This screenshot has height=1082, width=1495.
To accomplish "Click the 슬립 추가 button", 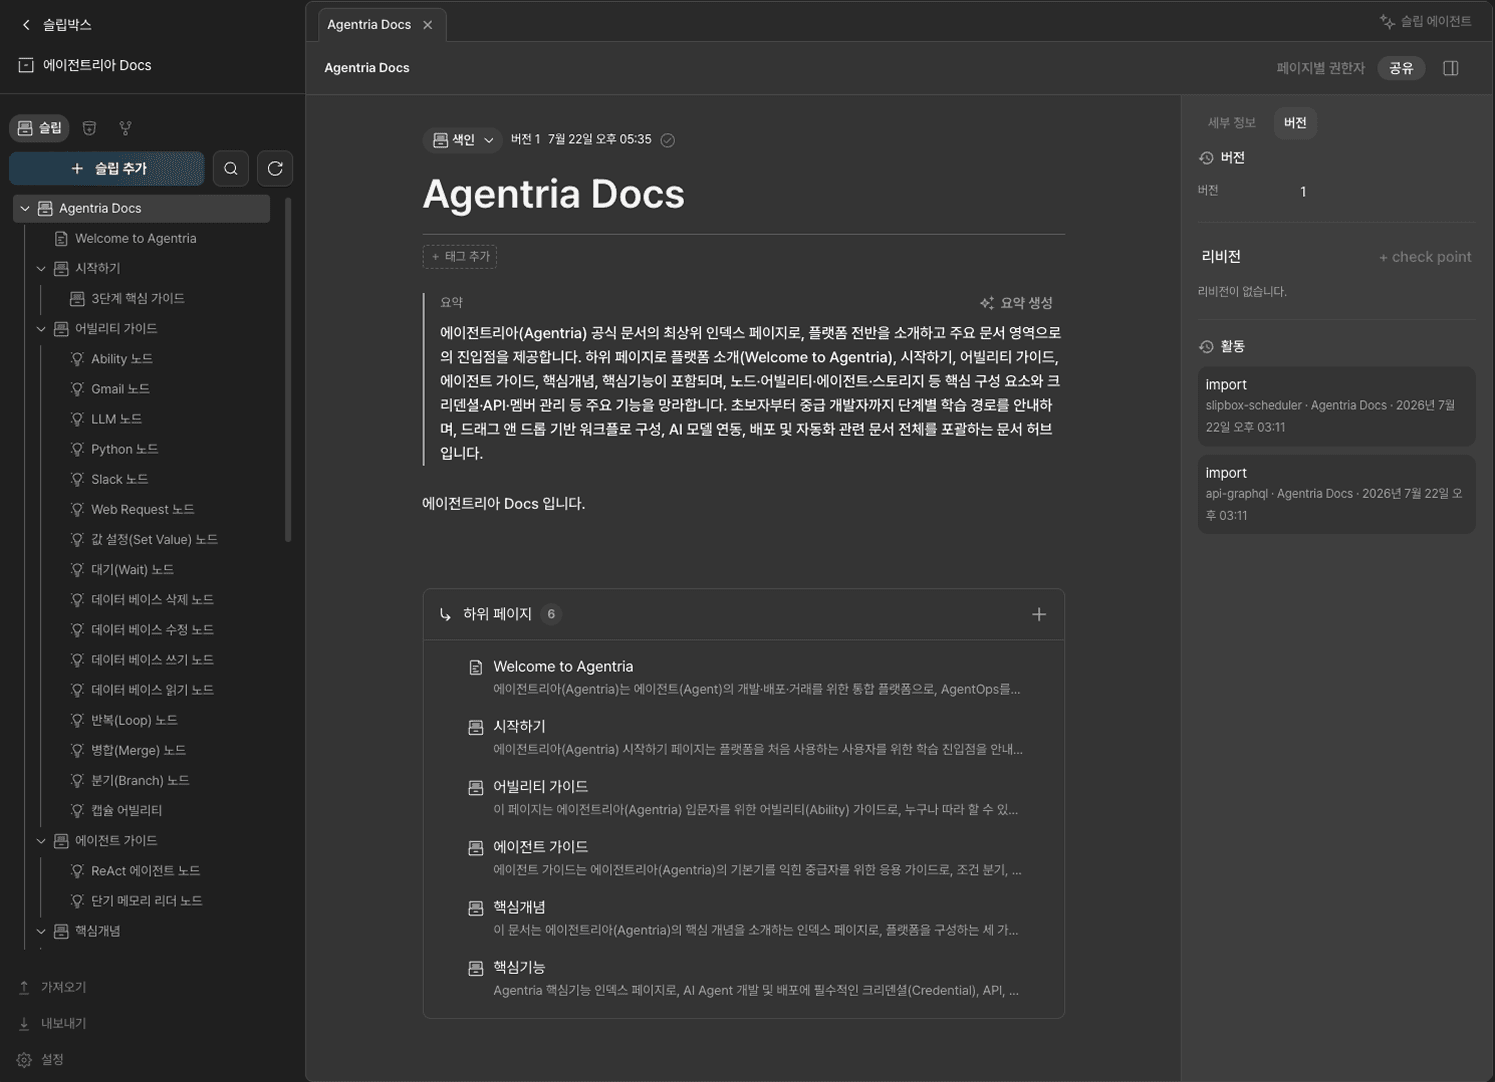I will click(x=107, y=169).
